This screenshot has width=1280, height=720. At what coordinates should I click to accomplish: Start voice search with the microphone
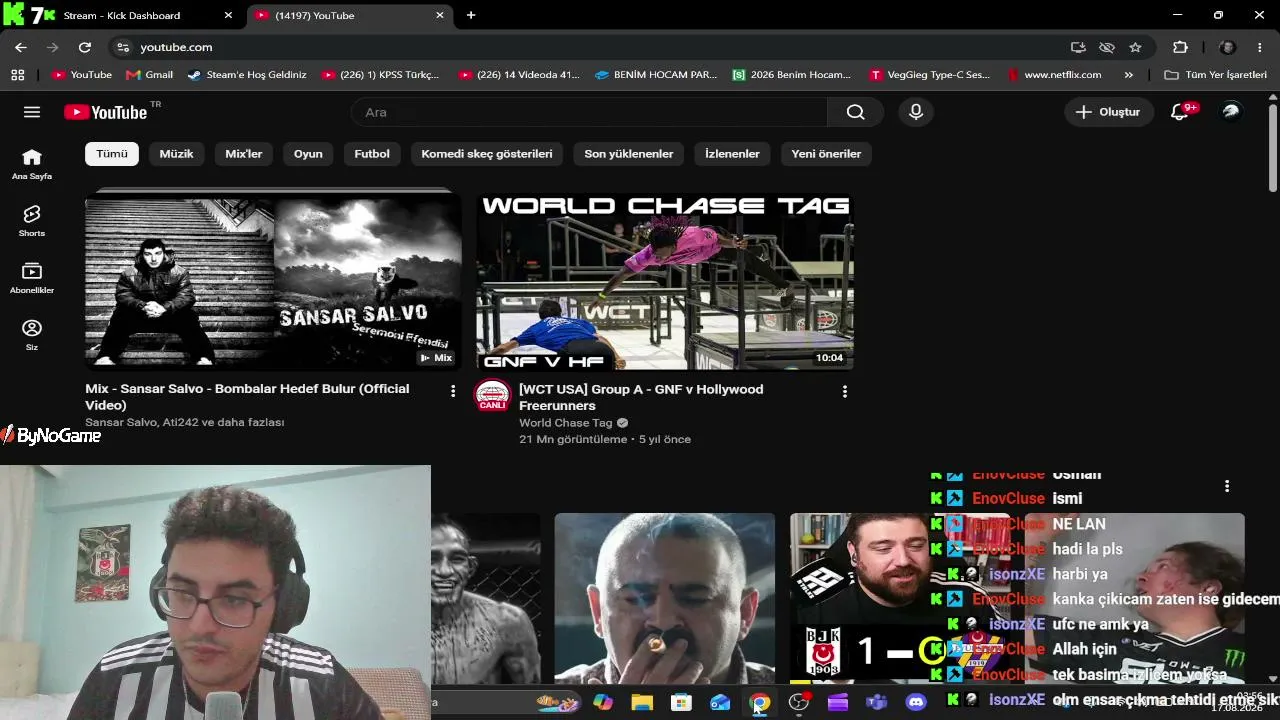pos(916,112)
